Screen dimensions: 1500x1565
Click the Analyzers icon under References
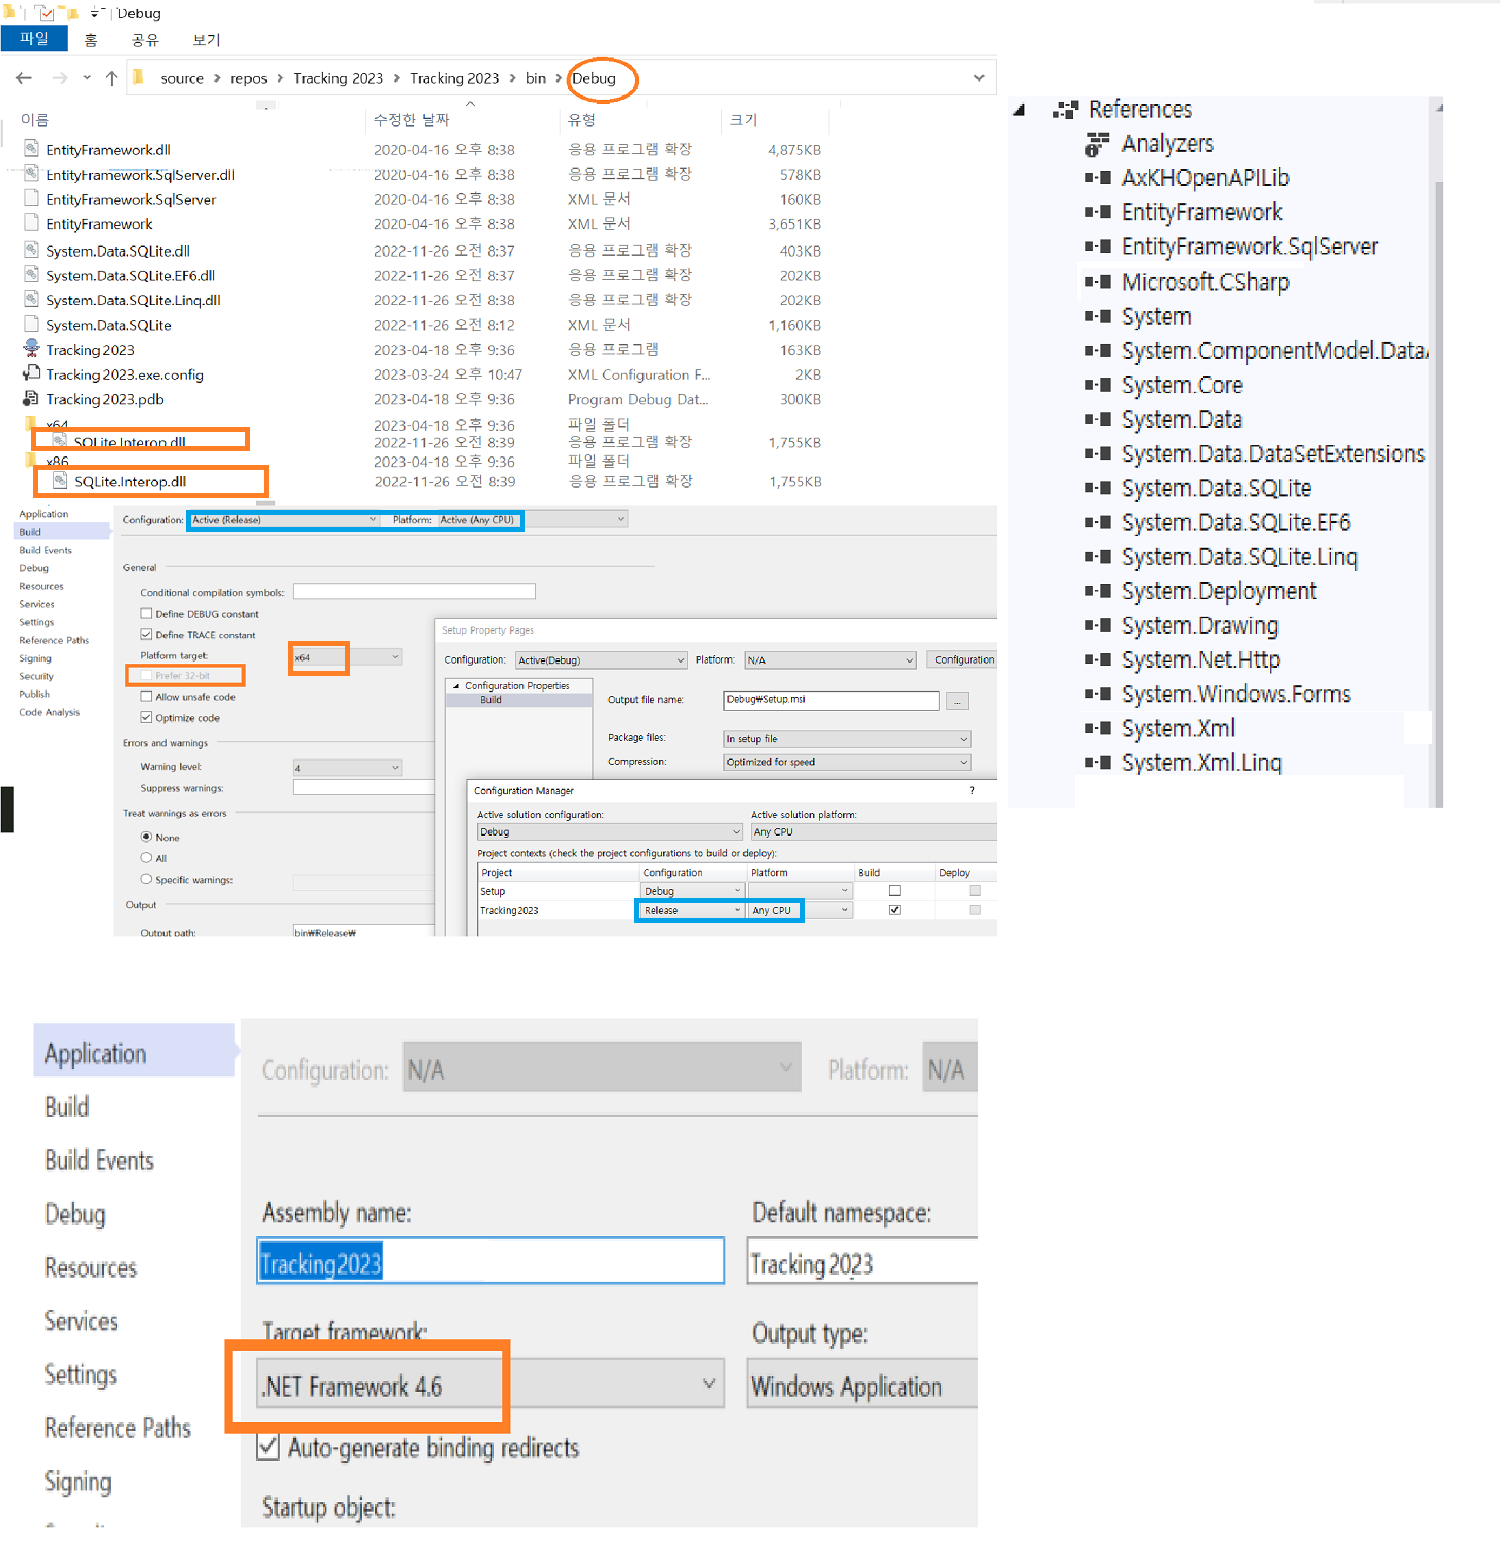[x=1097, y=145]
